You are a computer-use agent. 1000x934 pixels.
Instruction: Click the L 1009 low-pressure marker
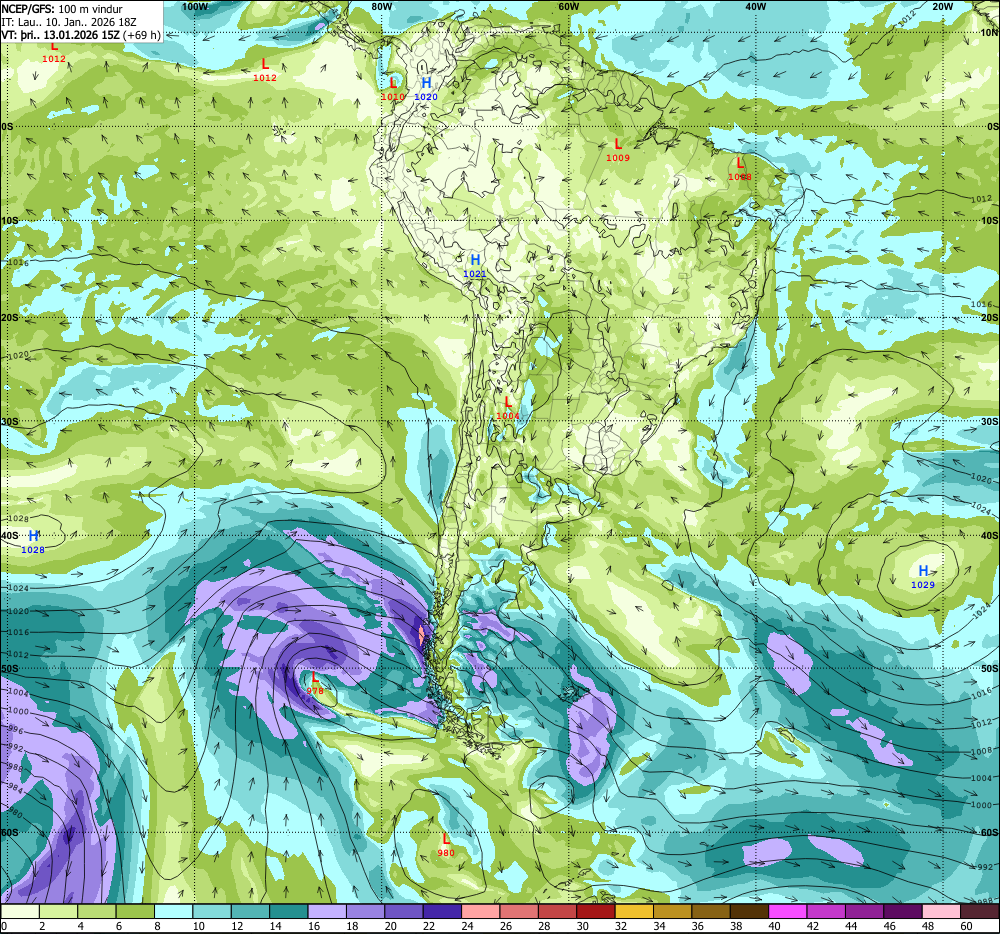pos(617,150)
